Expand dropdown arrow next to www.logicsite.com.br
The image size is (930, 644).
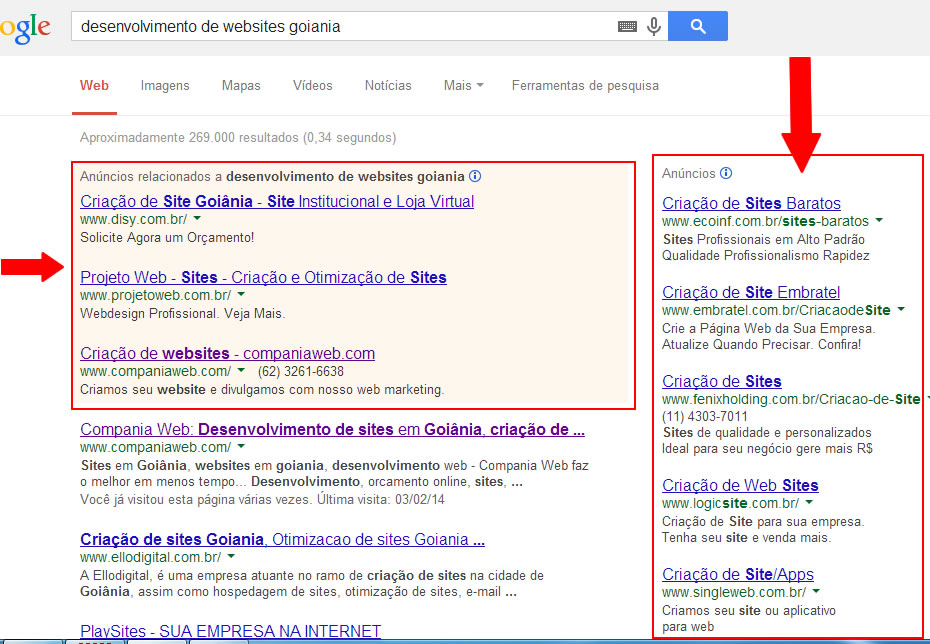[x=809, y=503]
